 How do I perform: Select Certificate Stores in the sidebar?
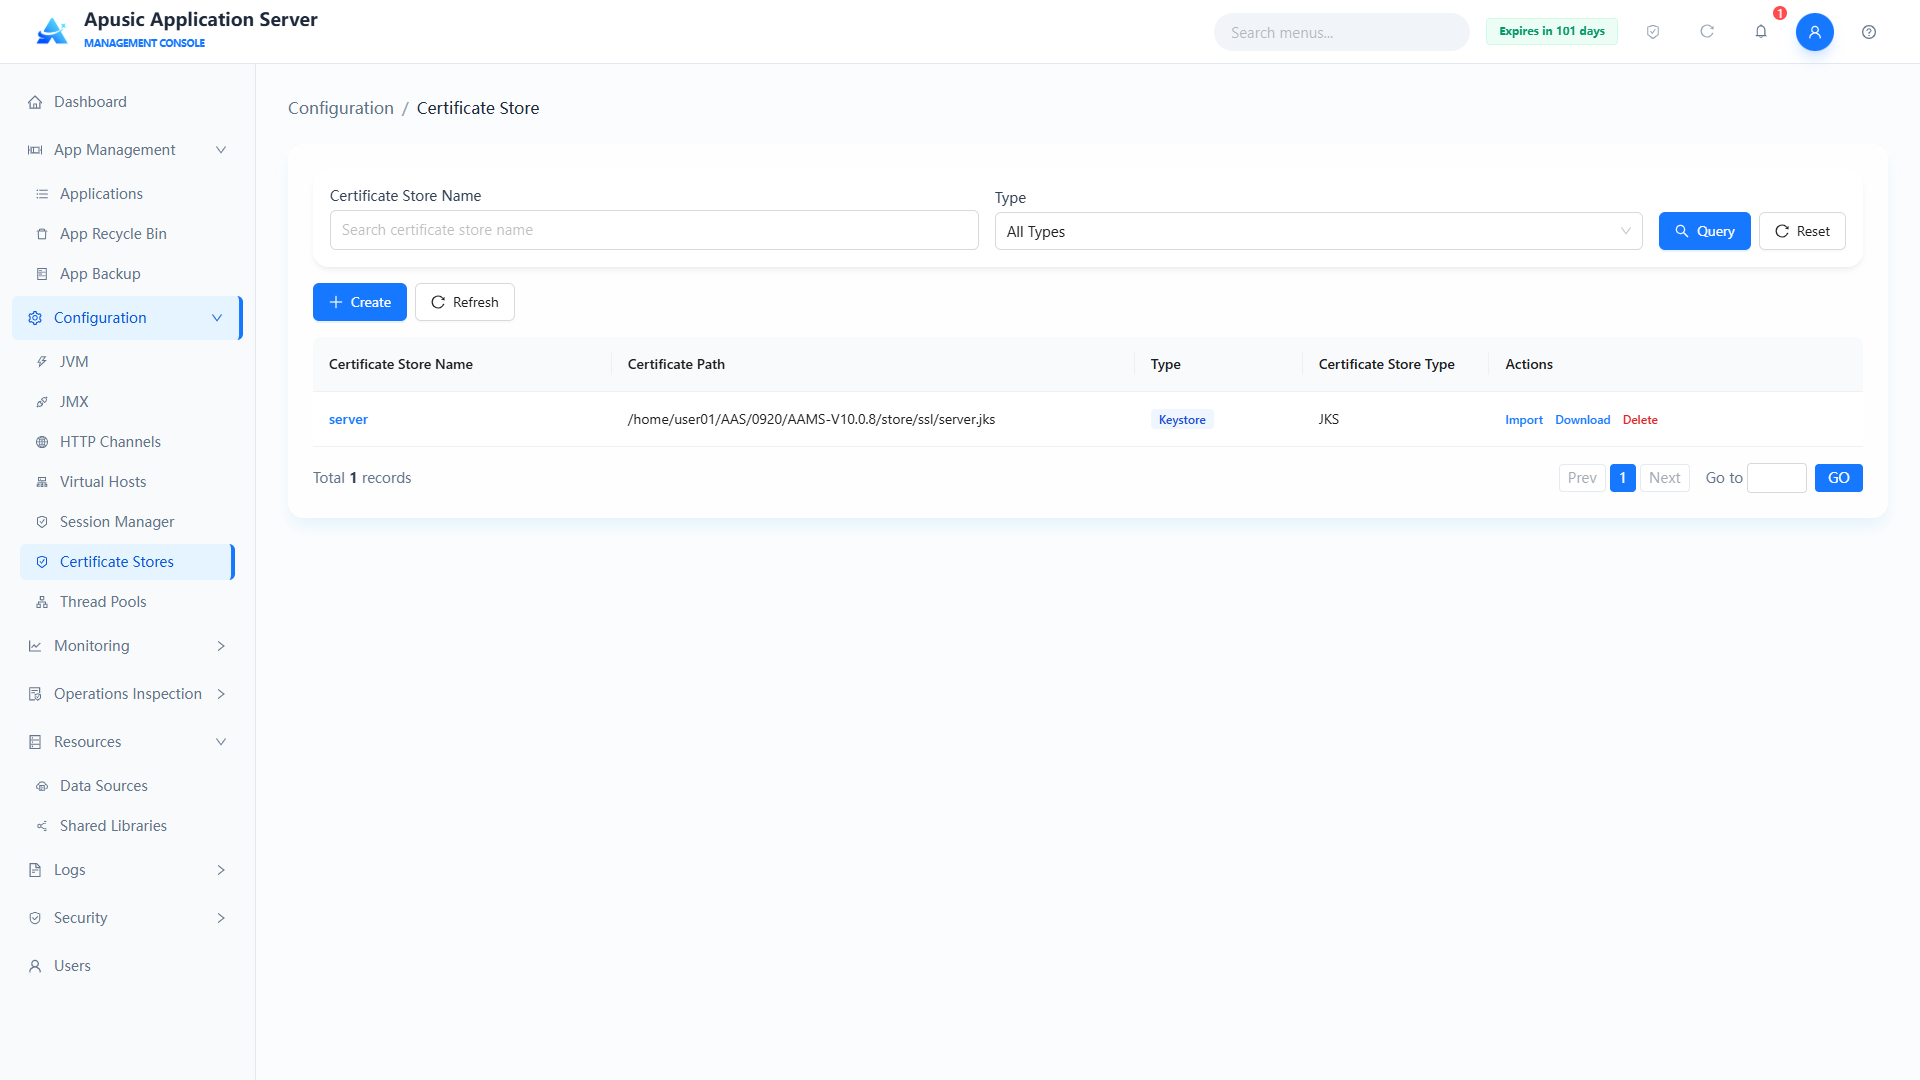127,562
